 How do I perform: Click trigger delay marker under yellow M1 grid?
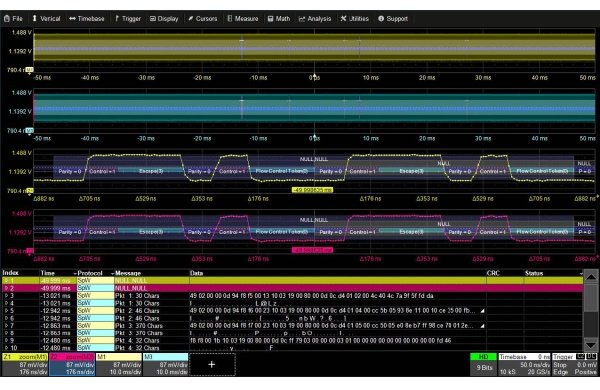[x=315, y=75]
